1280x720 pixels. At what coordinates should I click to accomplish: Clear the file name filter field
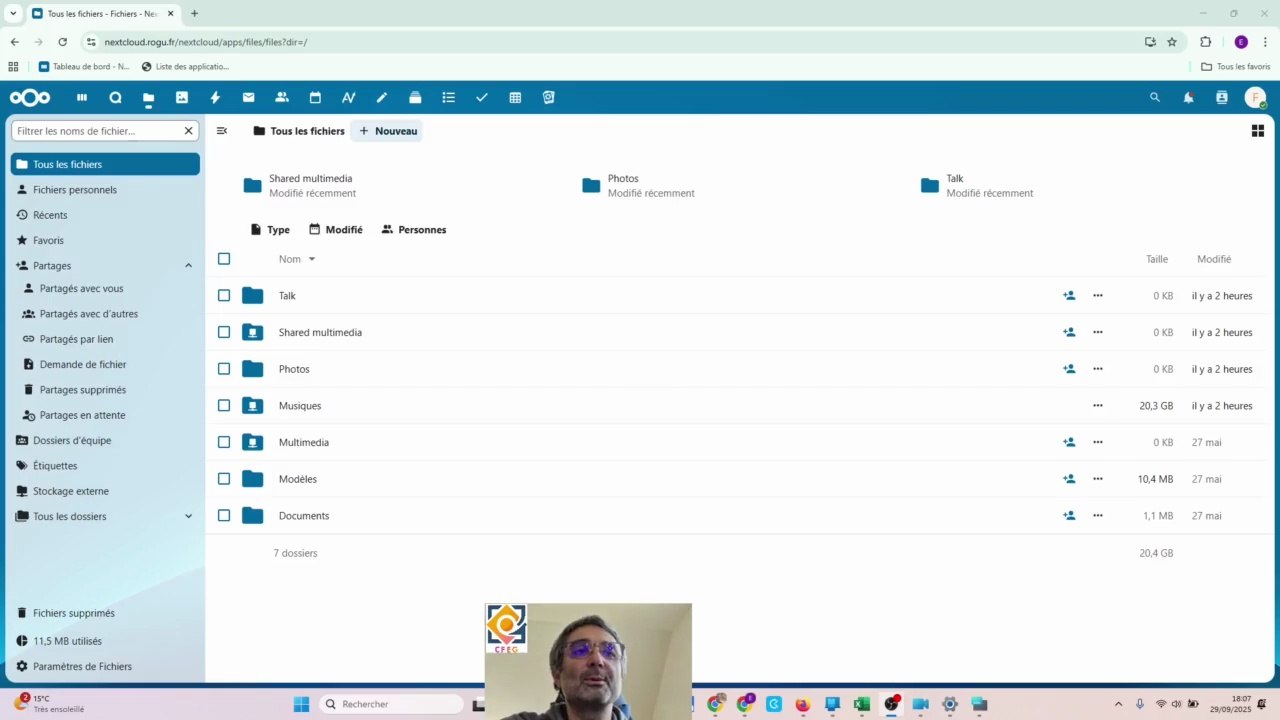(x=188, y=131)
